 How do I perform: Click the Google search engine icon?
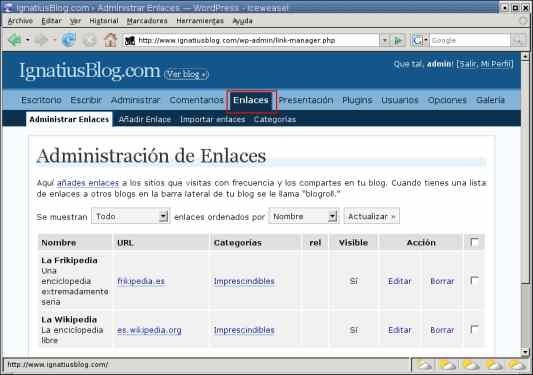click(x=417, y=41)
